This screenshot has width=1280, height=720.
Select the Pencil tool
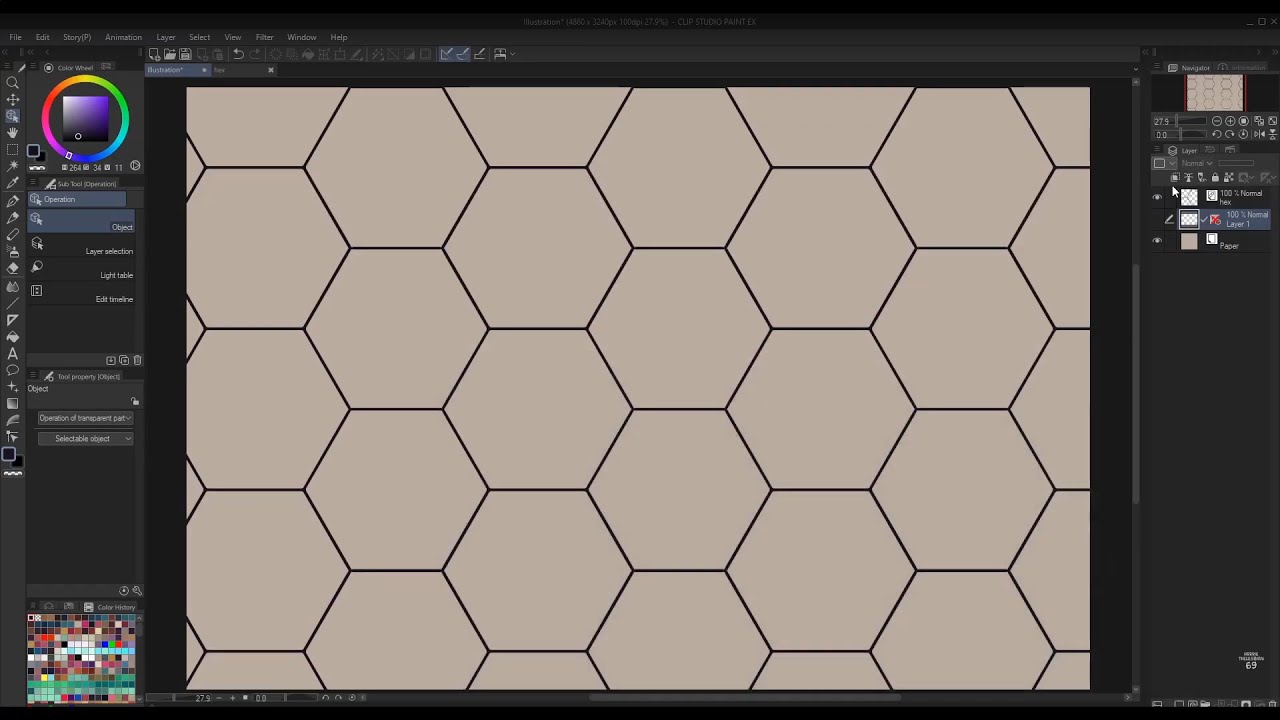click(12, 218)
